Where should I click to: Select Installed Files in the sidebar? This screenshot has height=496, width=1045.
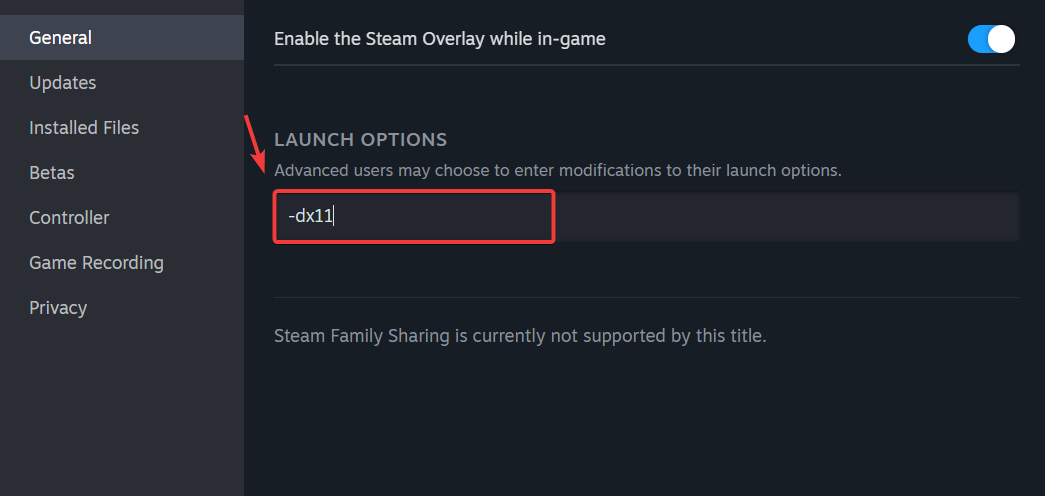[84, 128]
